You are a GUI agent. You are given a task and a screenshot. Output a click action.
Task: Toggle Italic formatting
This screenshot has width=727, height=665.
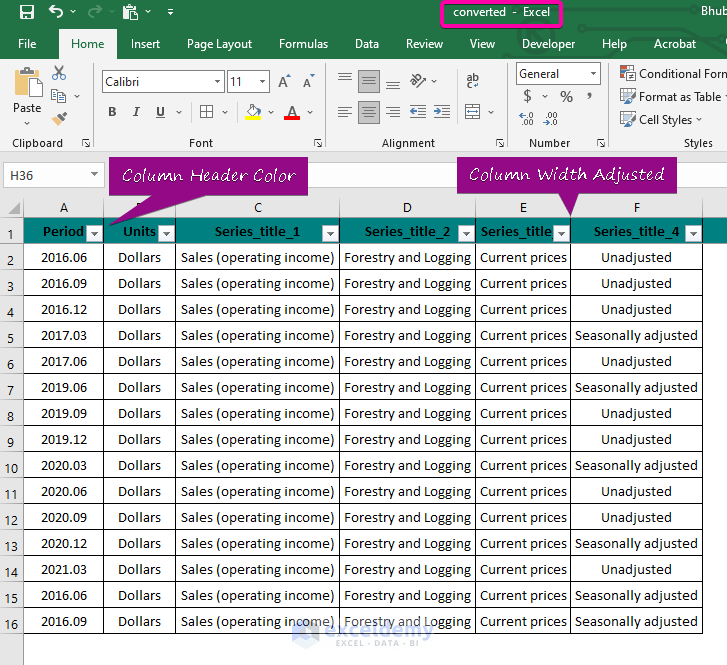pos(137,112)
